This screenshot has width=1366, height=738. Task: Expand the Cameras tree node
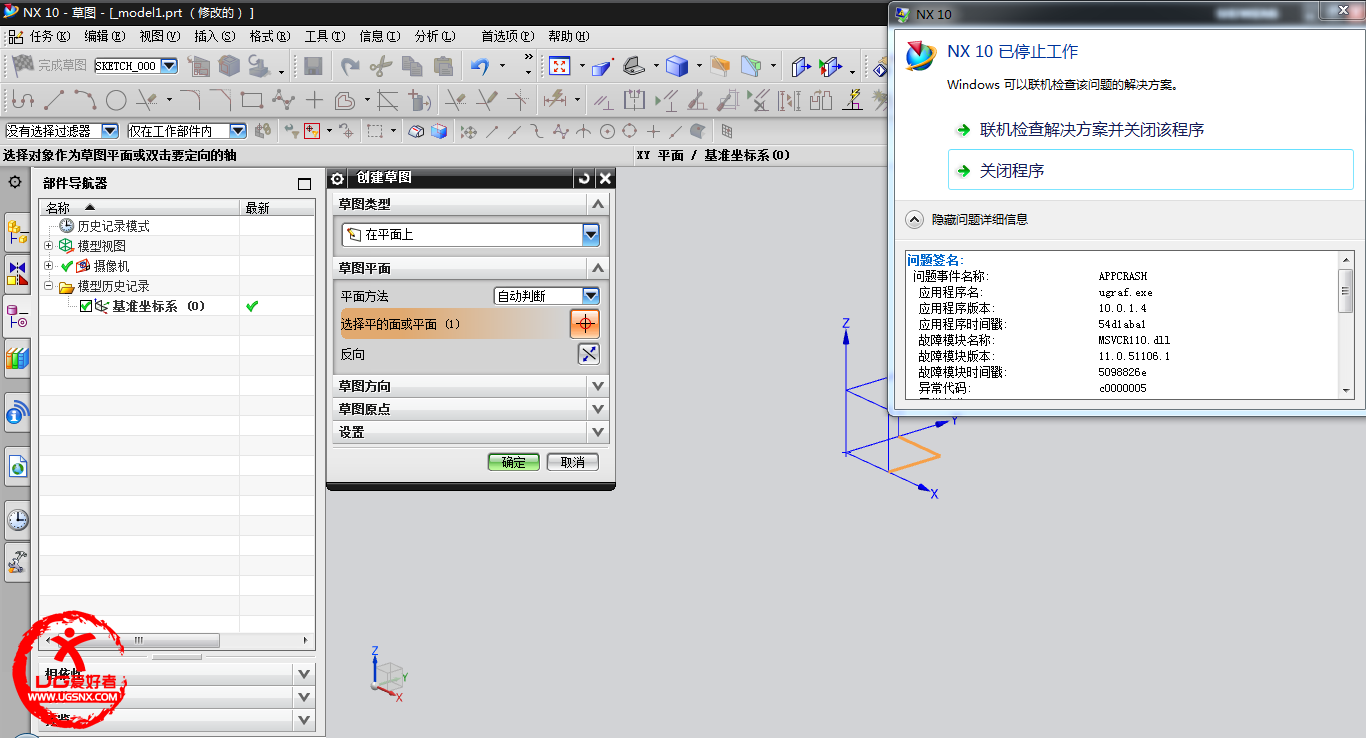point(48,266)
